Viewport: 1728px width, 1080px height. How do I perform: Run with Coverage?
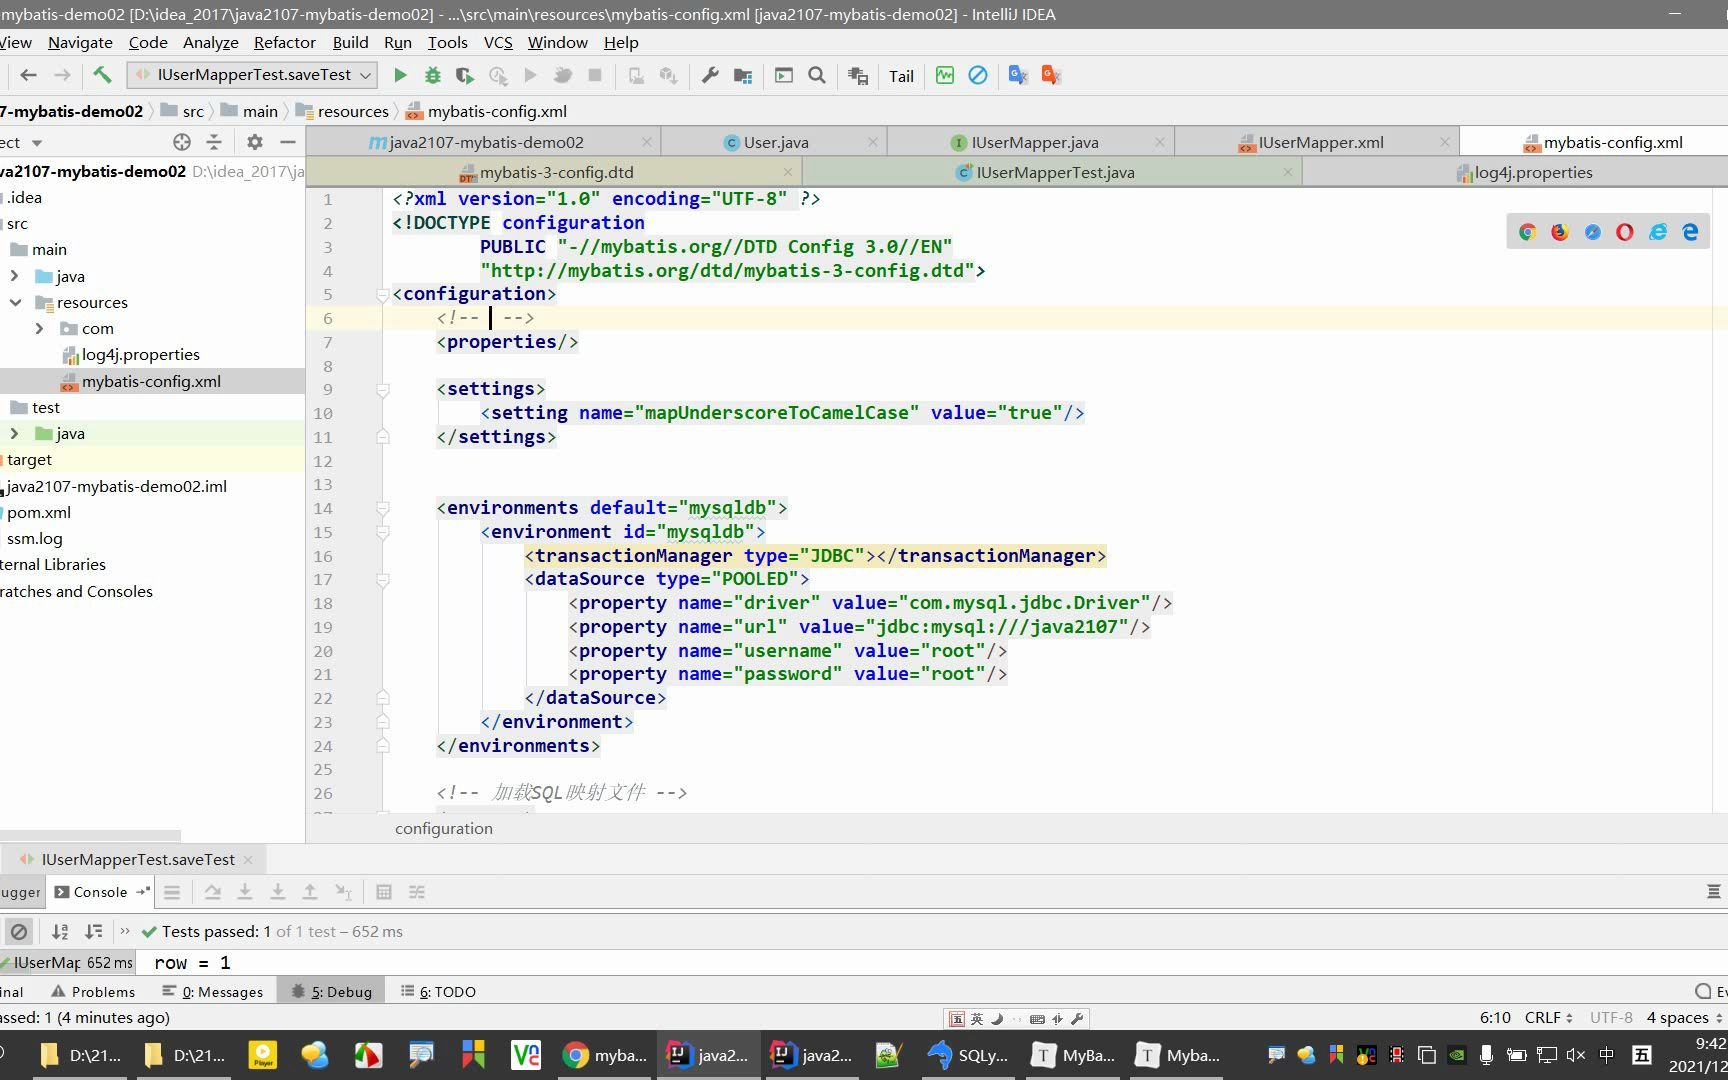[x=463, y=75]
